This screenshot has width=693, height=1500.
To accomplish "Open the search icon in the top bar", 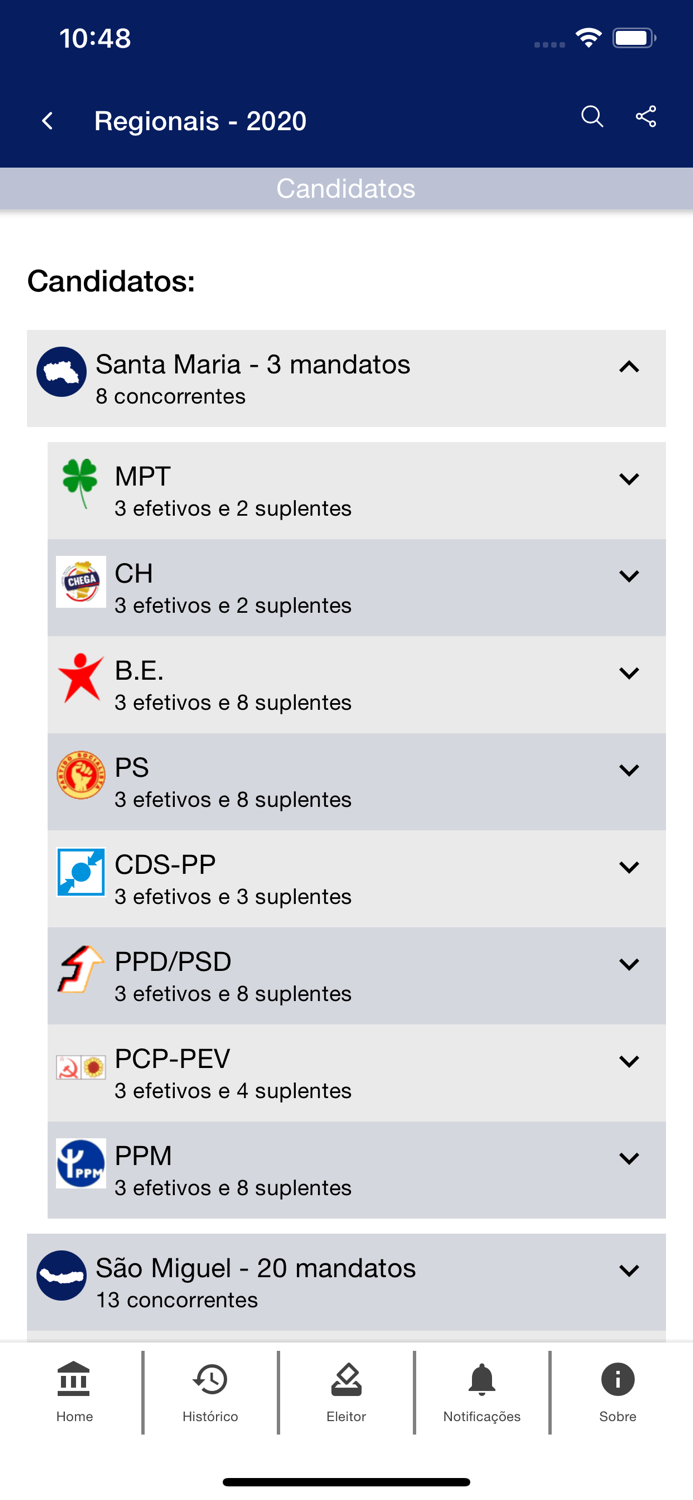I will click(x=591, y=117).
